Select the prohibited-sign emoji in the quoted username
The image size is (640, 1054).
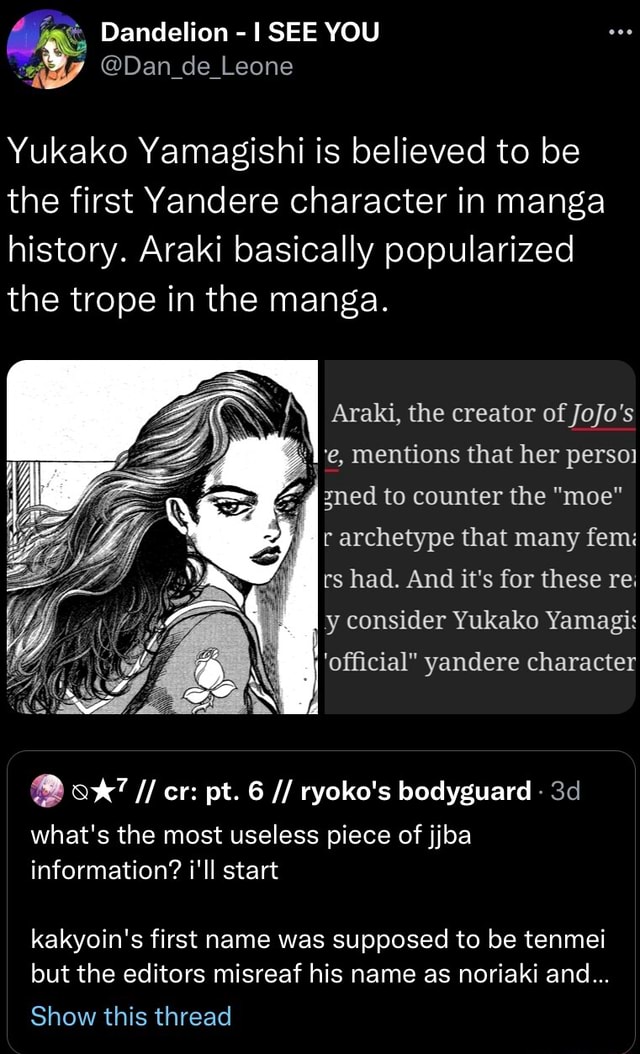click(79, 793)
